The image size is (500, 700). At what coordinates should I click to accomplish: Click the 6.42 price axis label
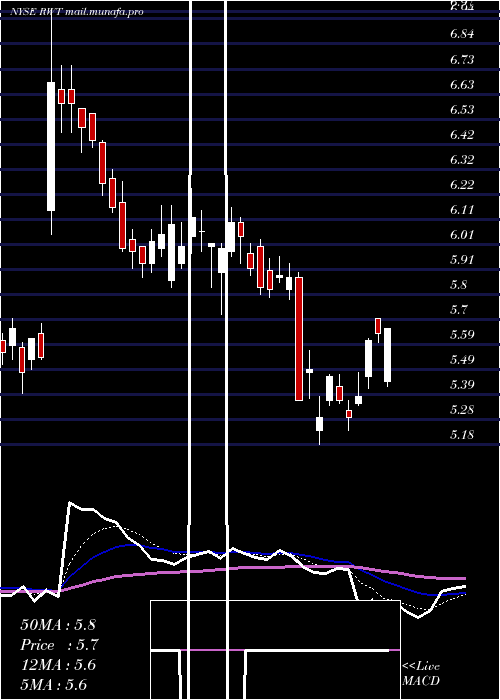(462, 134)
